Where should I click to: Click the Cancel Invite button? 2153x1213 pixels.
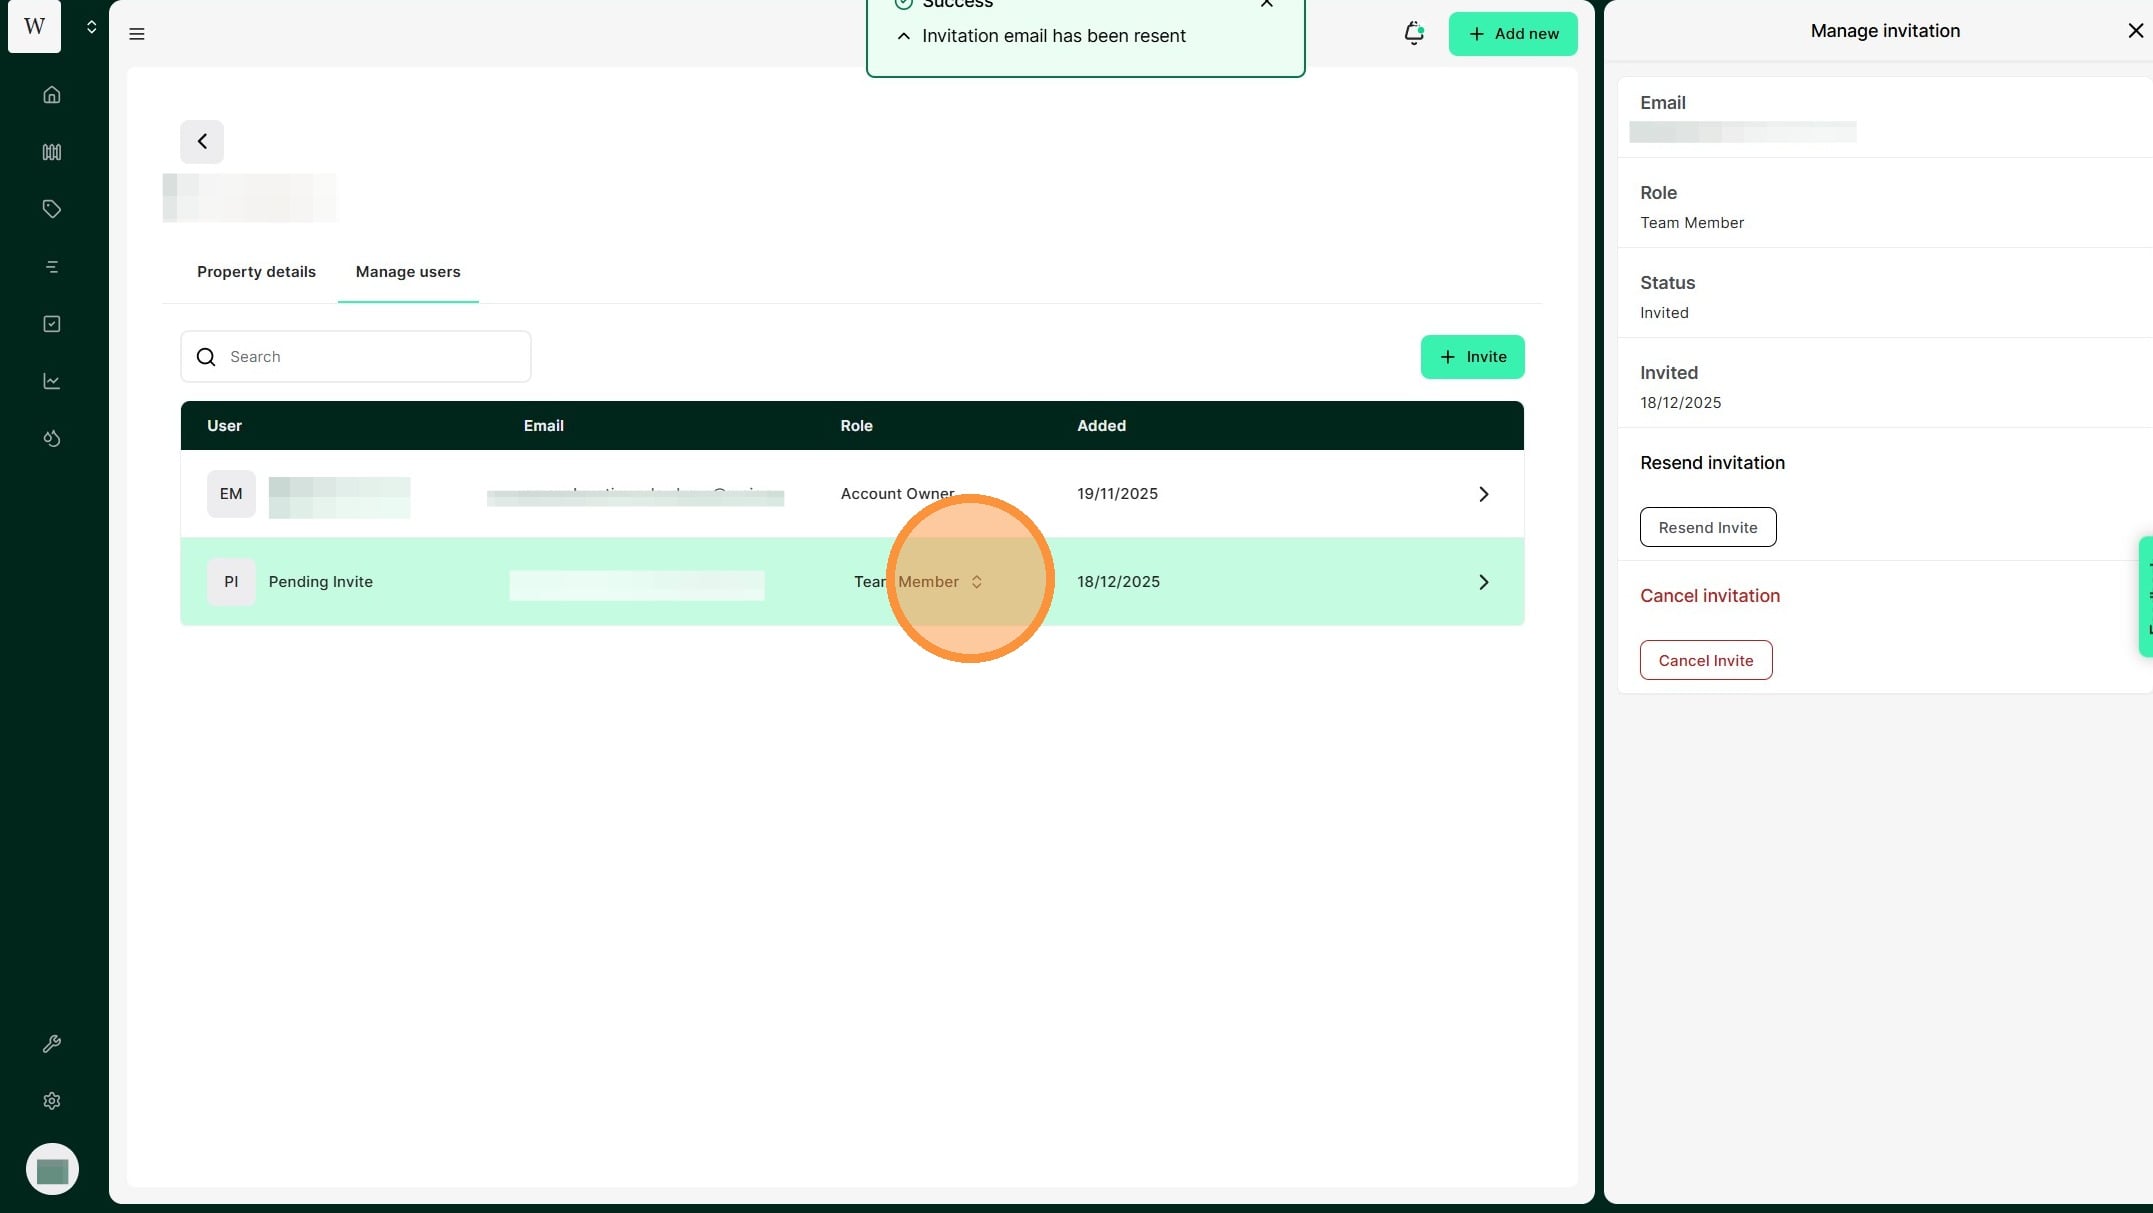click(1705, 660)
